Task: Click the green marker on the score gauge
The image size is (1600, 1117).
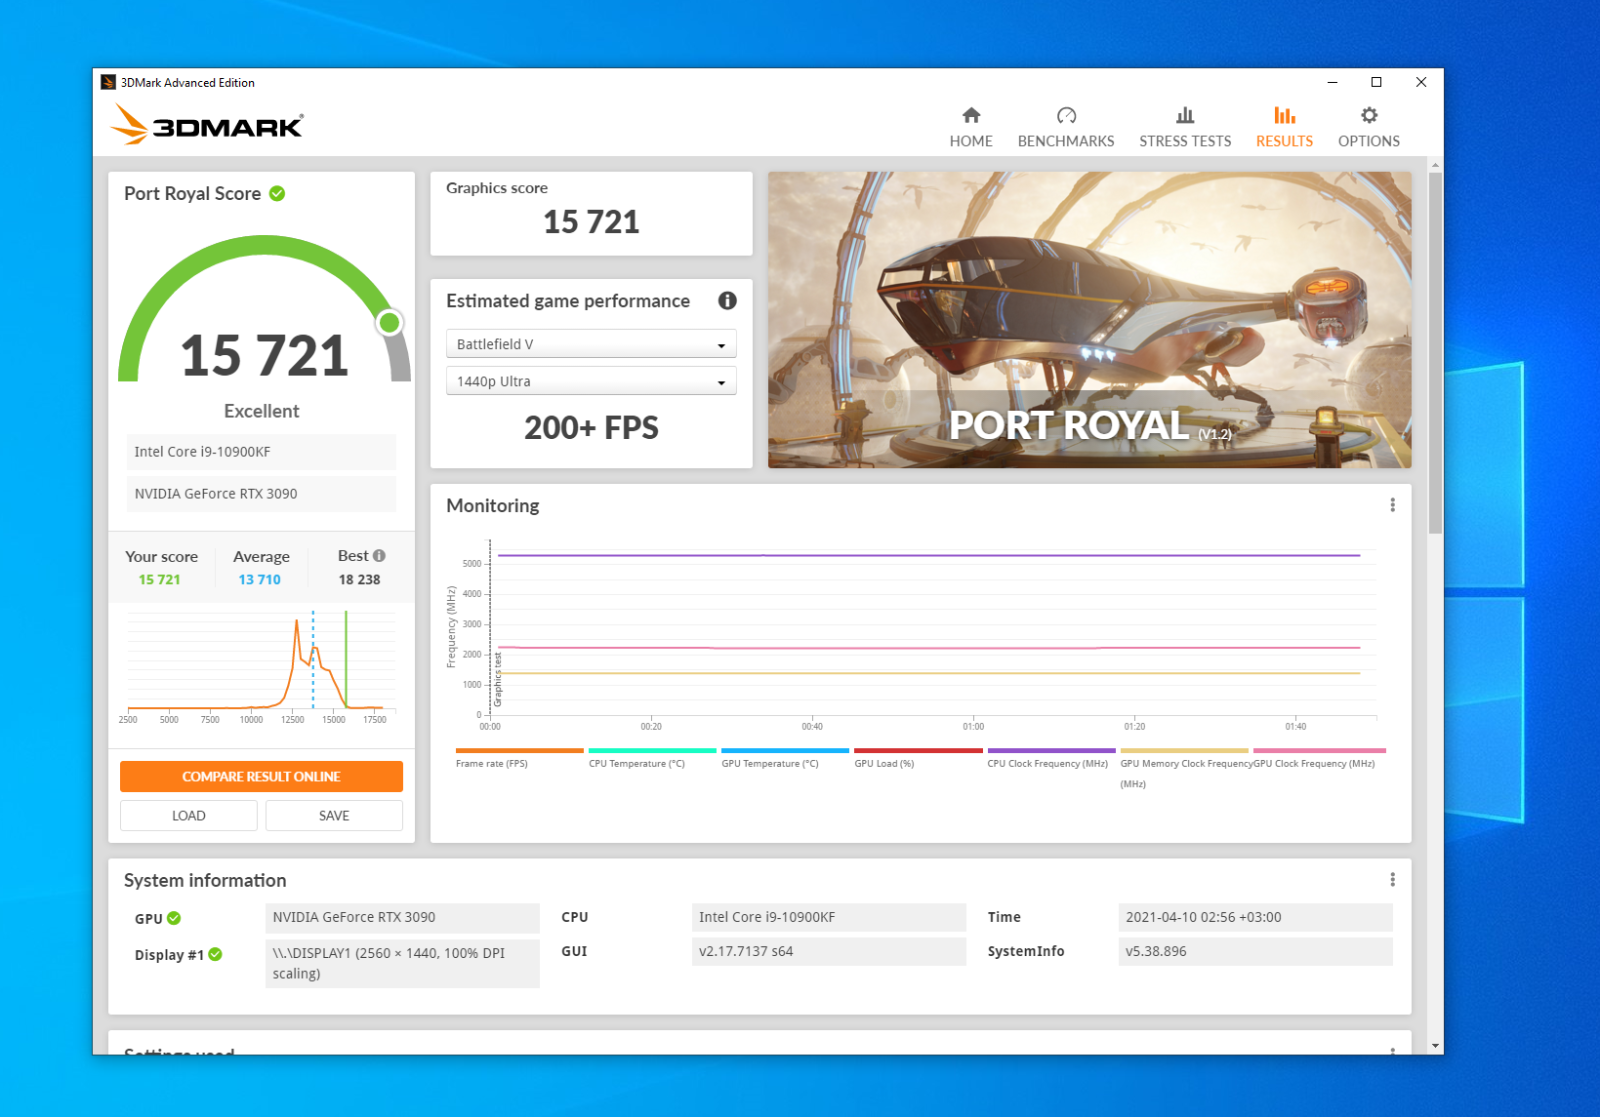Action: click(389, 322)
